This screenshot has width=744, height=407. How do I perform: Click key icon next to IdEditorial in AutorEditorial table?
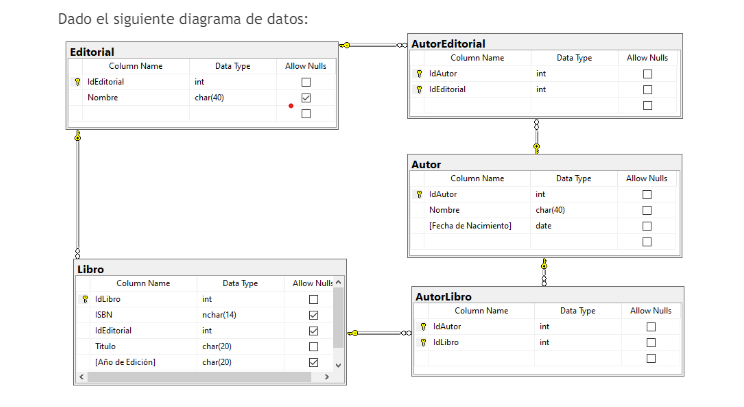pos(419,89)
